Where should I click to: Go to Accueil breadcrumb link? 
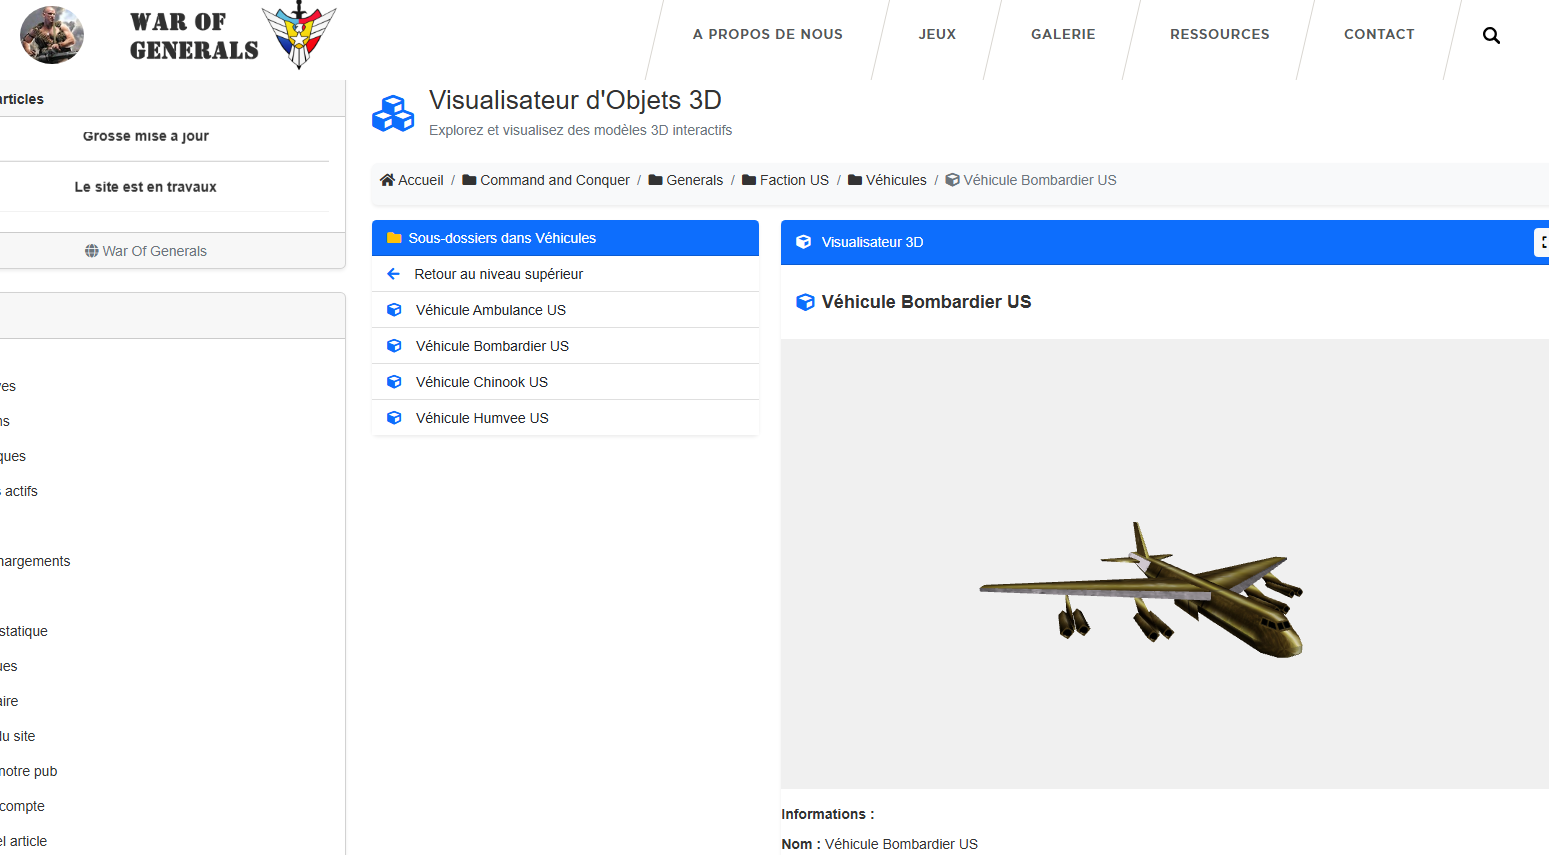pos(412,180)
